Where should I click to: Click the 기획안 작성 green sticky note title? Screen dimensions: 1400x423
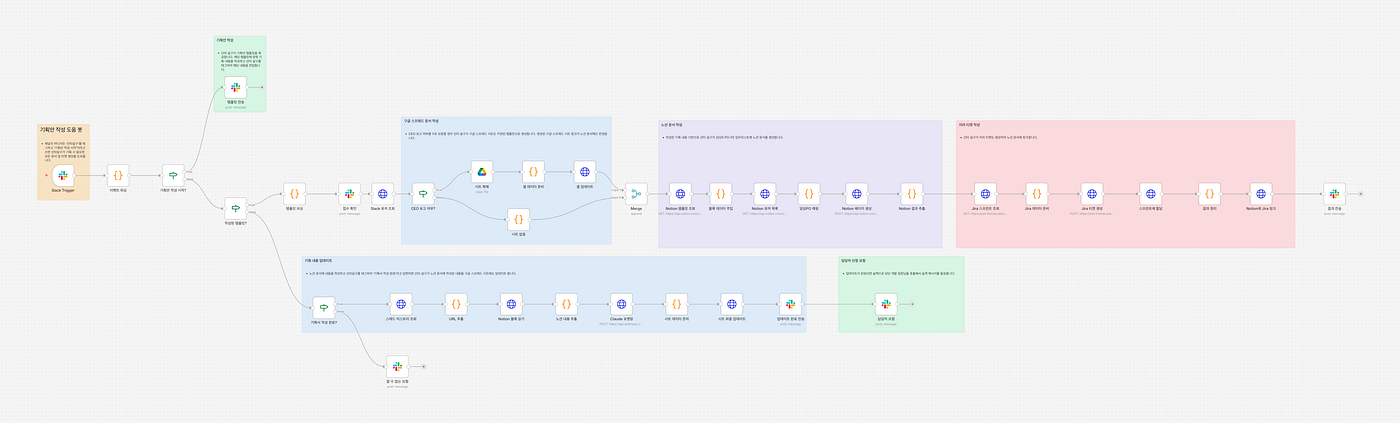point(223,40)
